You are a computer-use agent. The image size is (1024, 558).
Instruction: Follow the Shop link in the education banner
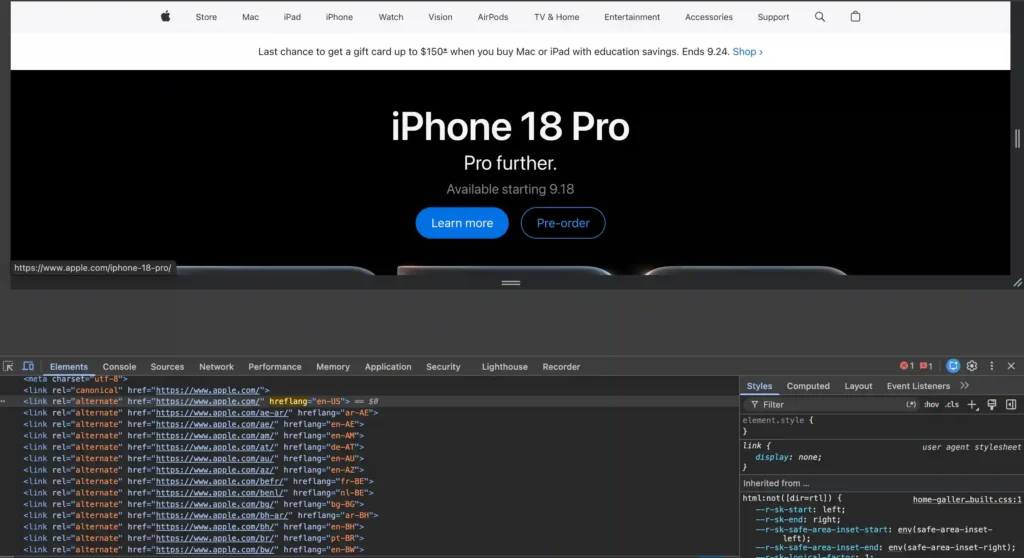[x=747, y=52]
